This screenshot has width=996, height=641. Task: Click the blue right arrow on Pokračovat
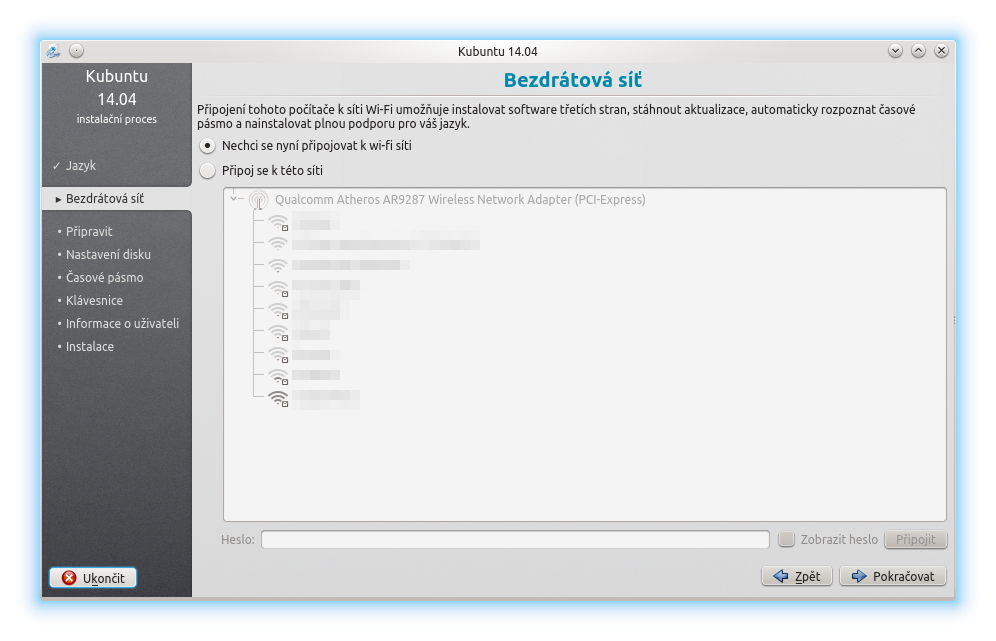coord(859,576)
